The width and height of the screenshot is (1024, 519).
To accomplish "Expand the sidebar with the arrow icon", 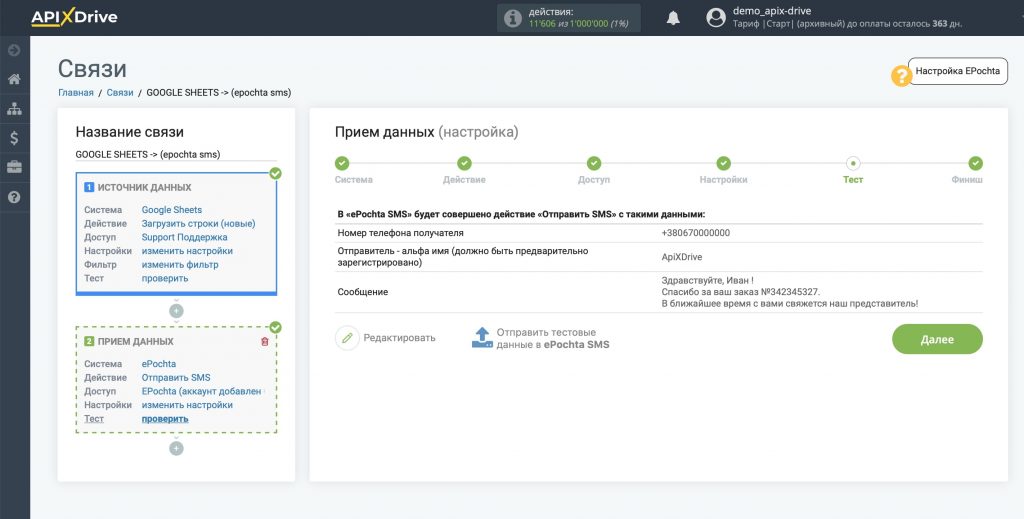I will tap(14, 50).
